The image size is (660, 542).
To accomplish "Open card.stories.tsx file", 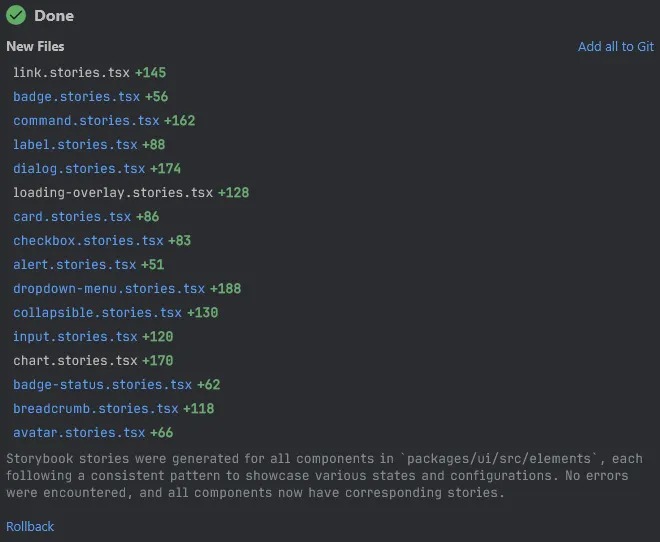I will pos(72,217).
